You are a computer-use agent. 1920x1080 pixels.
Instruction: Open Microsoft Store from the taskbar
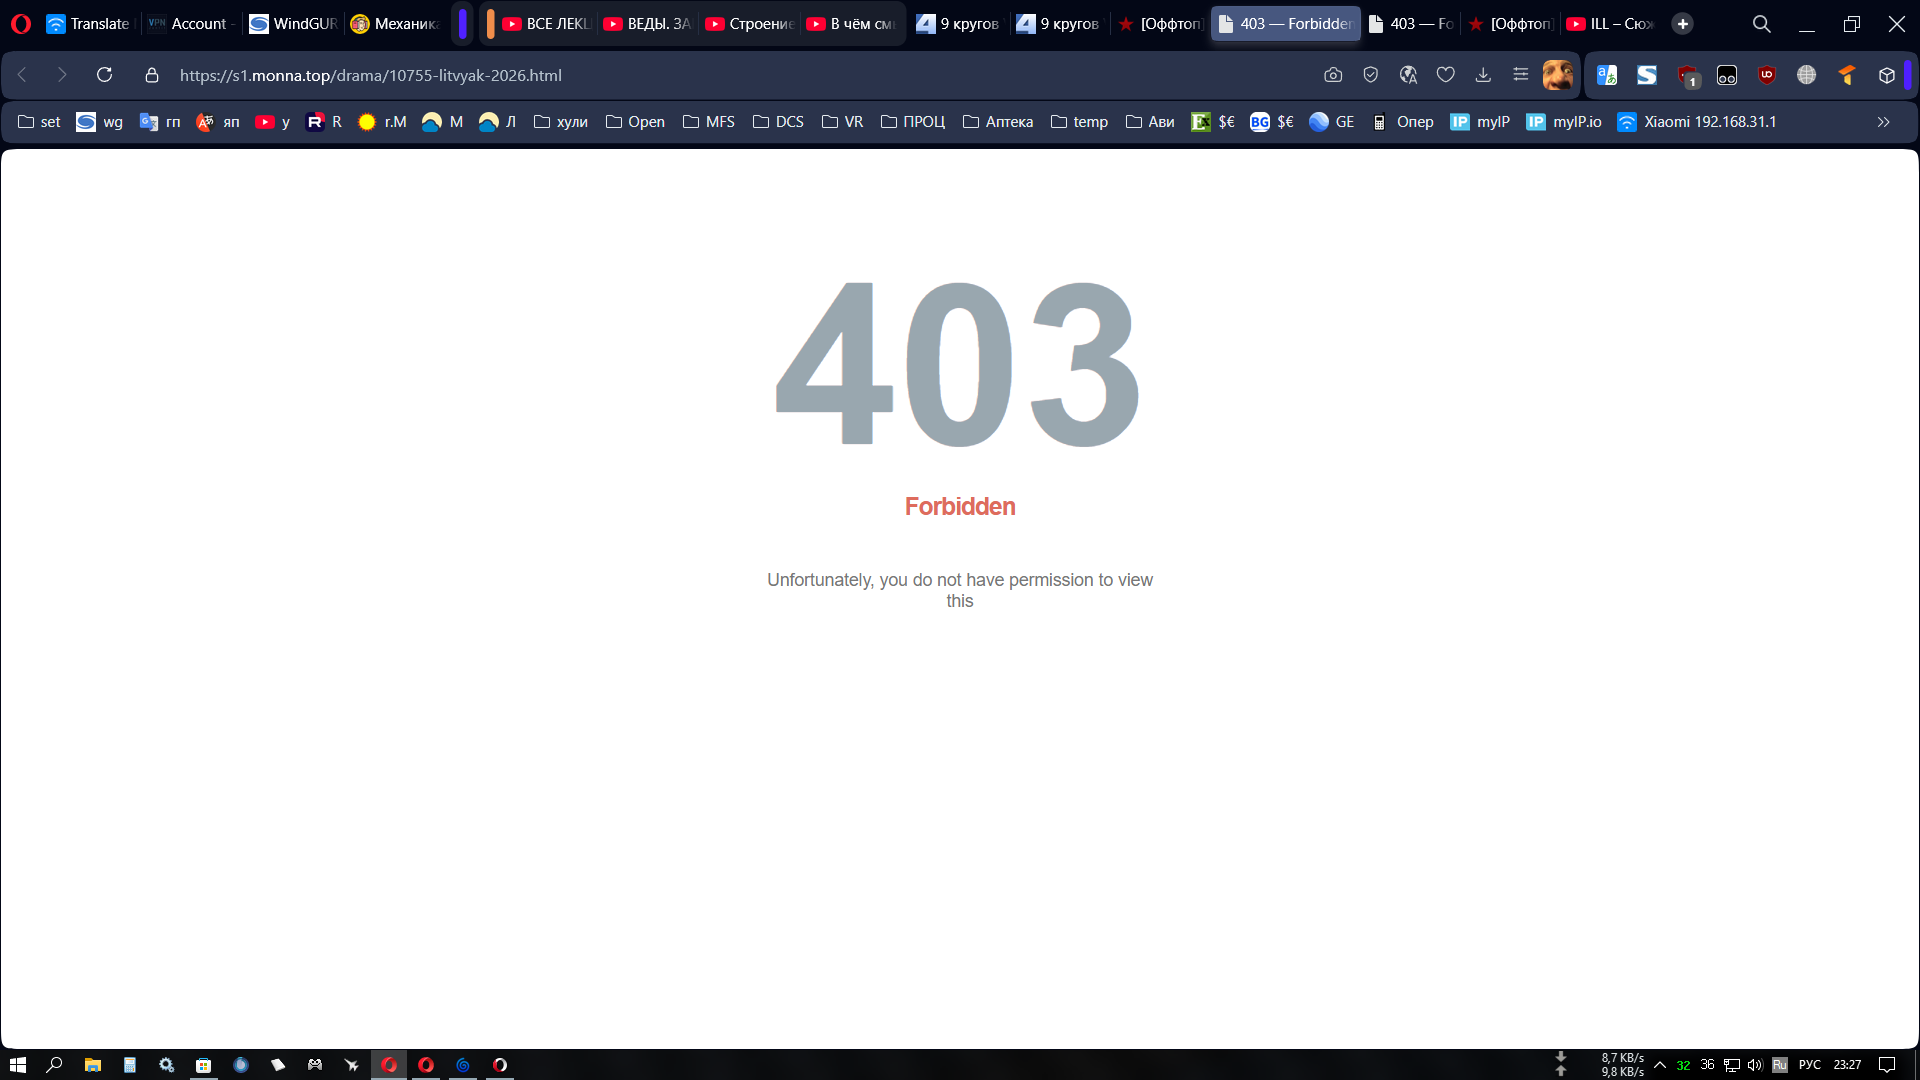(203, 1065)
